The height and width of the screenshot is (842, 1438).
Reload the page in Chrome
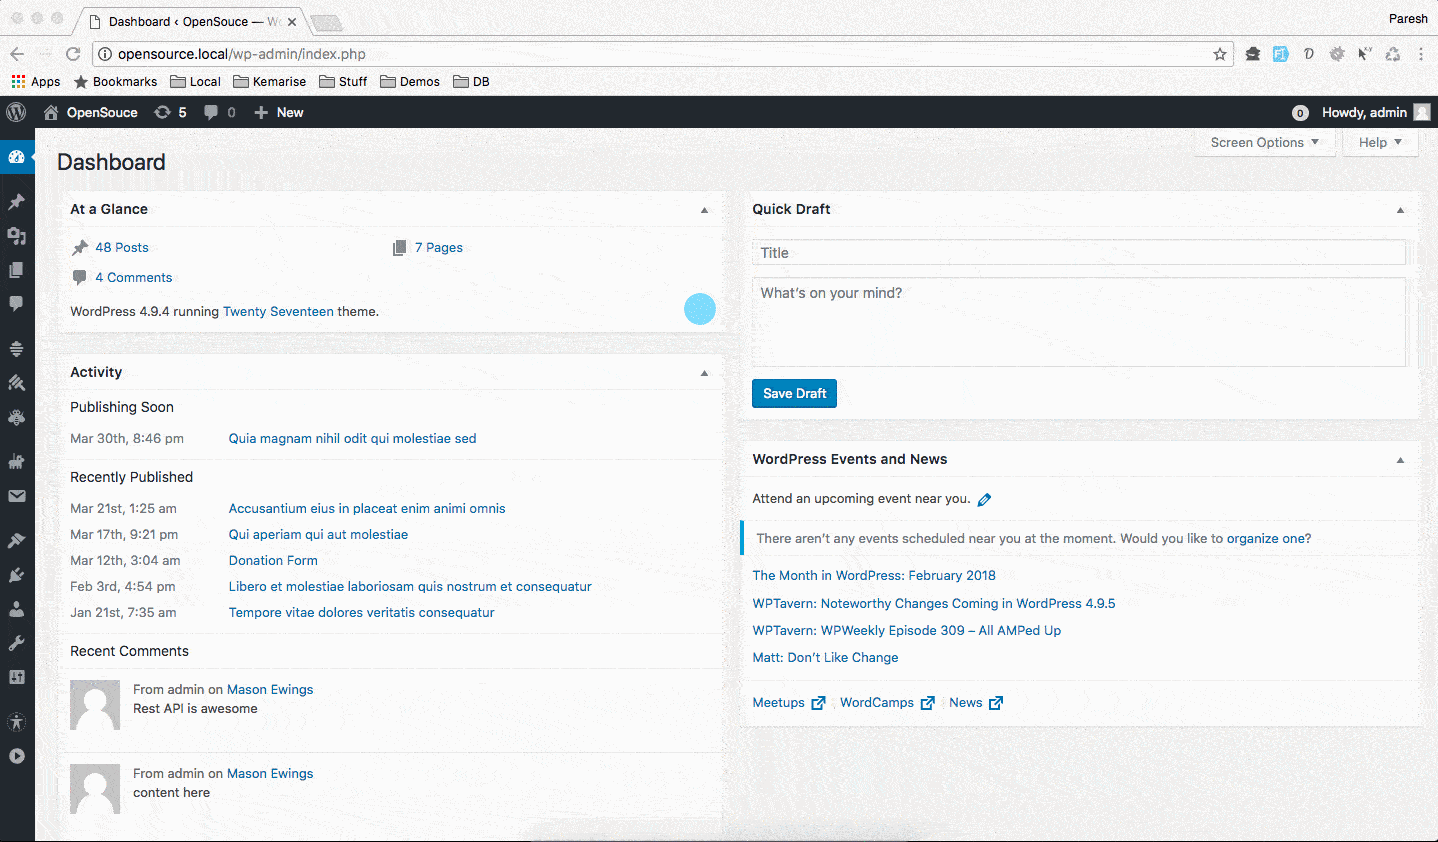[72, 54]
